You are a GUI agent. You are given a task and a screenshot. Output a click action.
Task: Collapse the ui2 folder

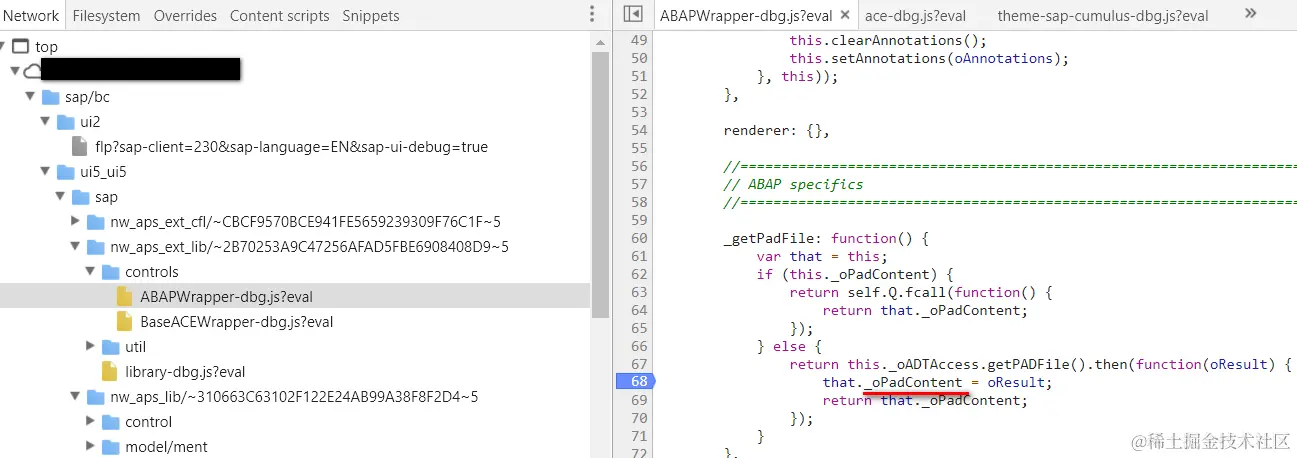coord(45,122)
